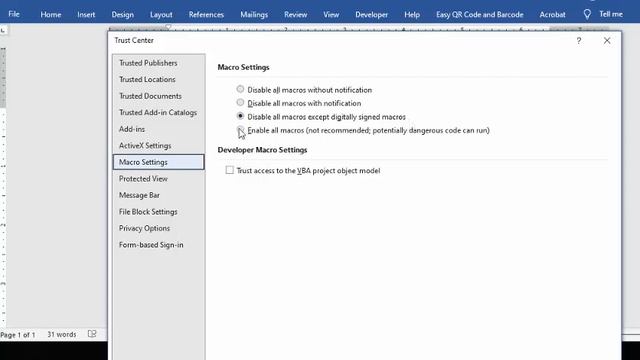Open the Help ribbon tab
Image resolution: width=640 pixels, height=360 pixels.
(412, 15)
